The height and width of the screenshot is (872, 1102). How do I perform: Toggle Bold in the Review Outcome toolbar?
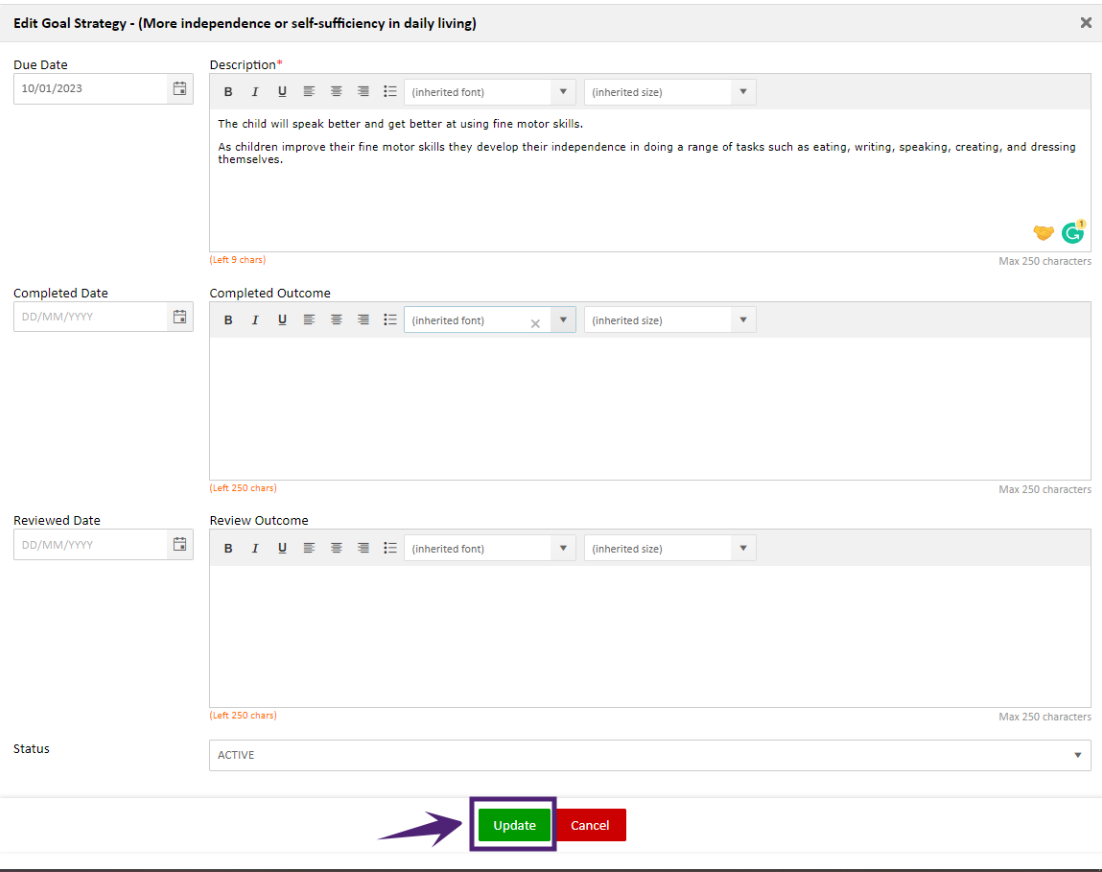coord(228,549)
